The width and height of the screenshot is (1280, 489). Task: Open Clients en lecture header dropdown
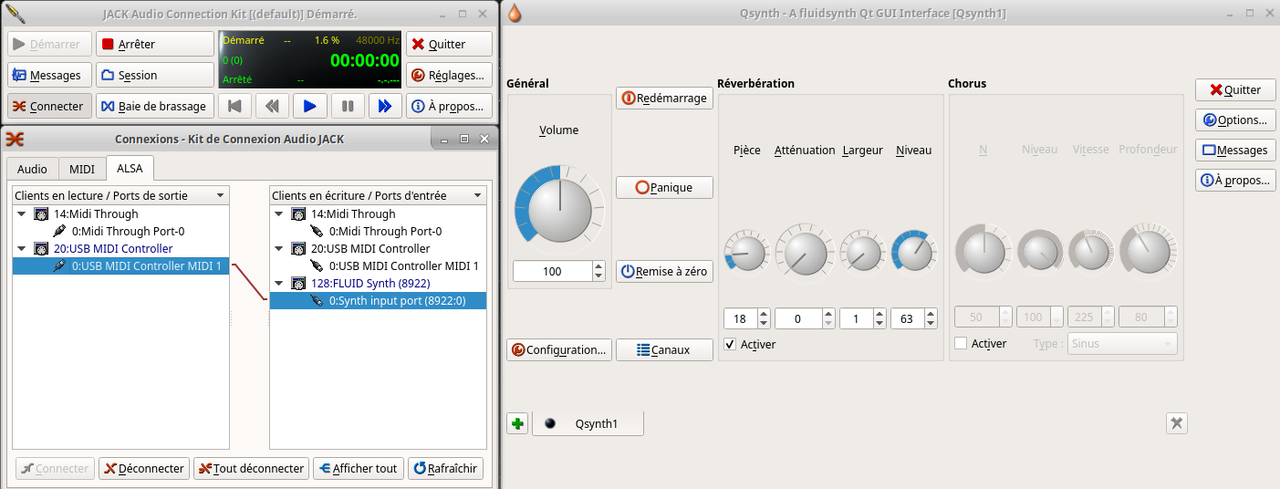point(121,195)
